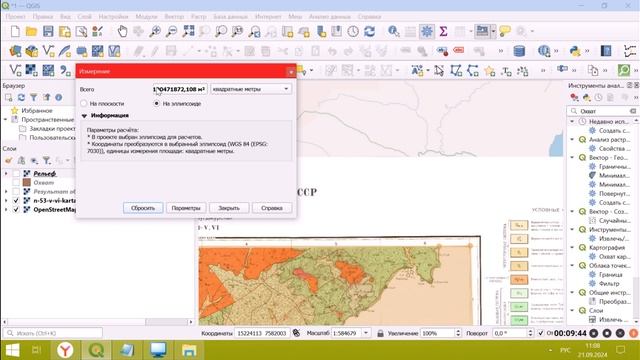This screenshot has width=640, height=360.
Task: Toggle visibility of Охват layer
Action: [16, 182]
